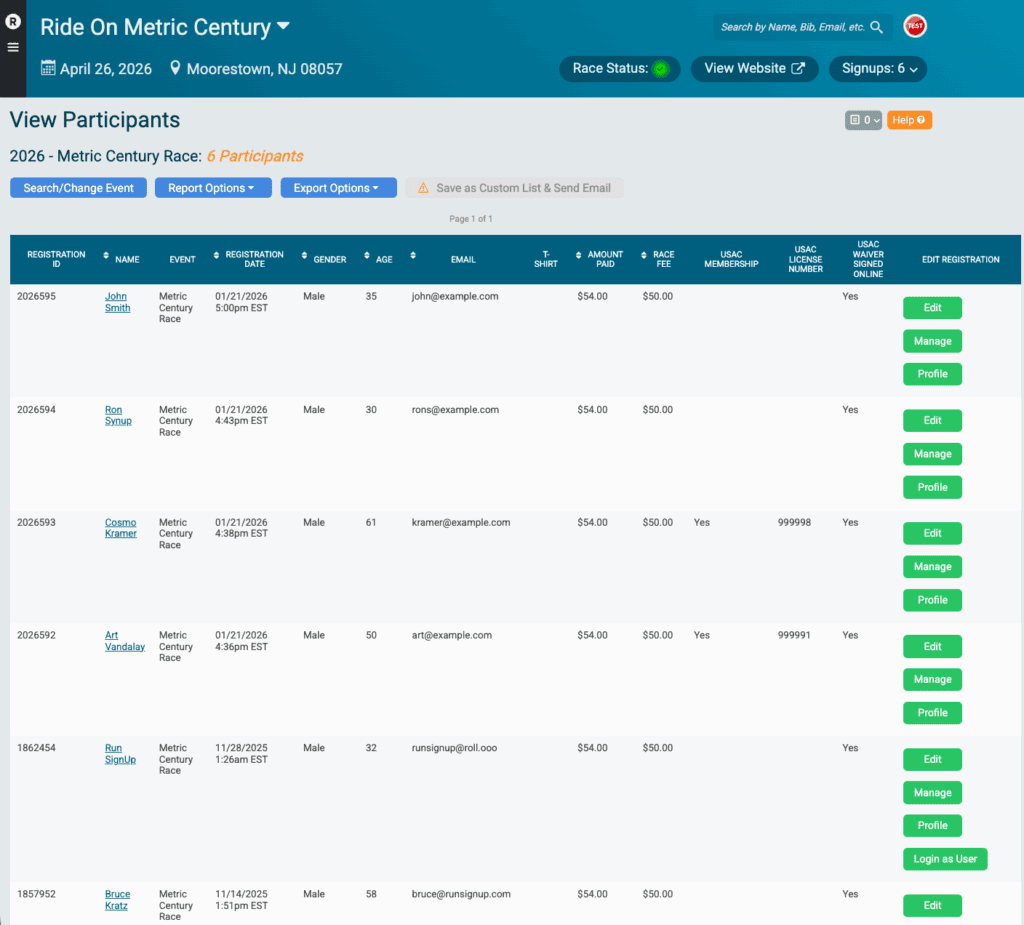
Task: Click the Search/Change Event button
Action: pos(78,188)
